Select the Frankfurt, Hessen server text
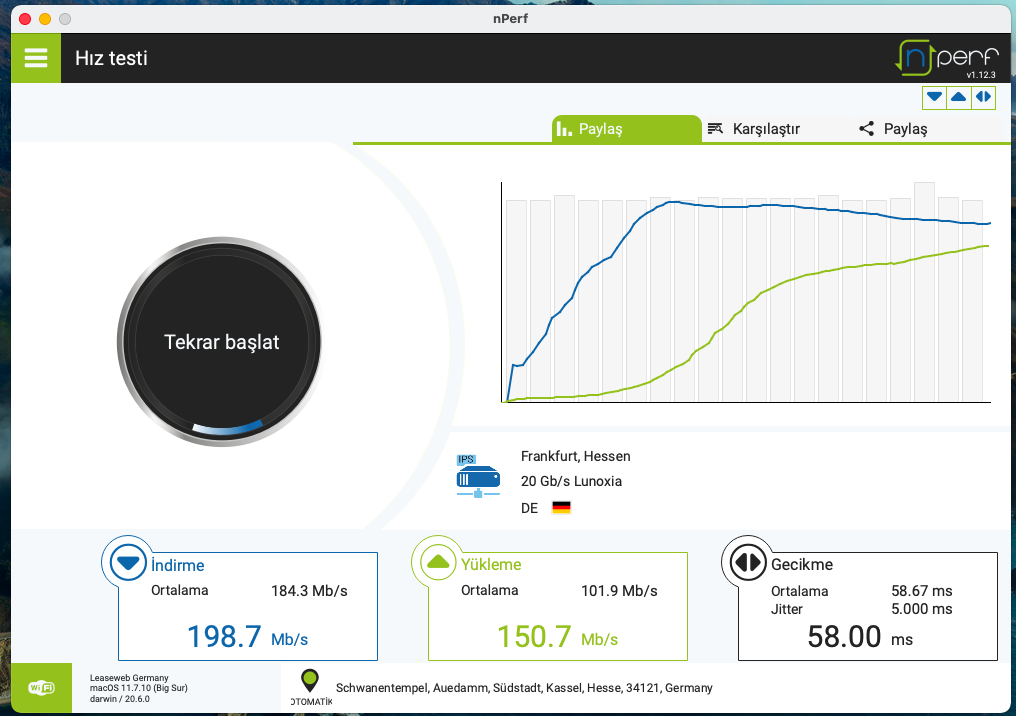Viewport: 1016px width, 716px height. [575, 456]
